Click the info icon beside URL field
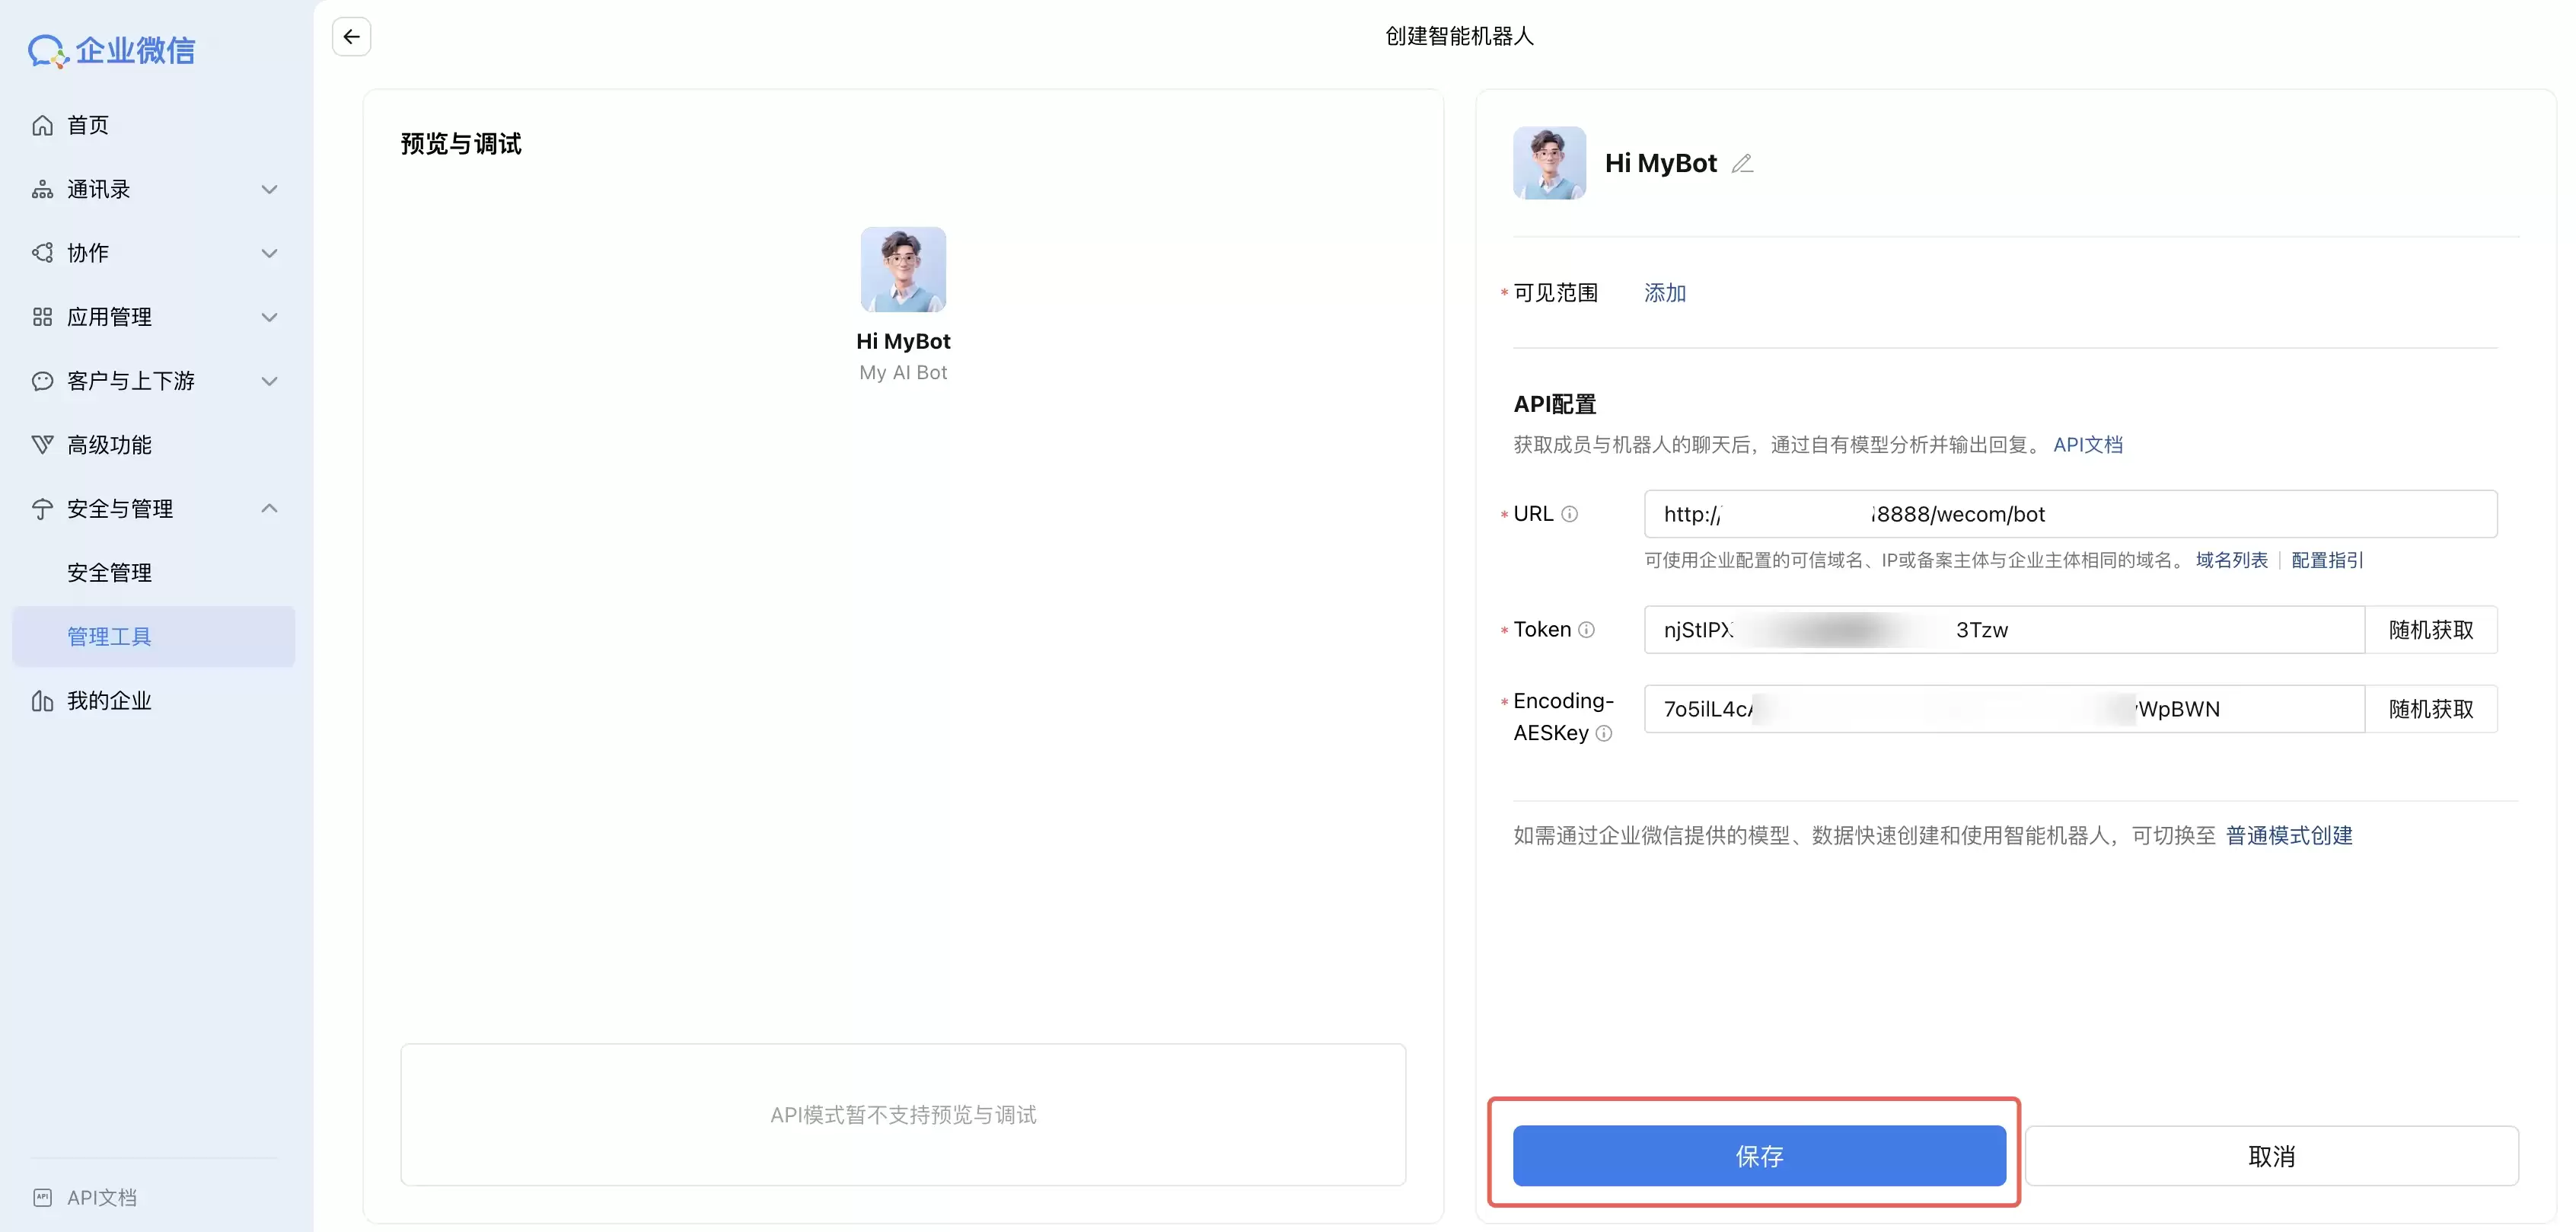This screenshot has width=2576, height=1232. pos(1571,513)
